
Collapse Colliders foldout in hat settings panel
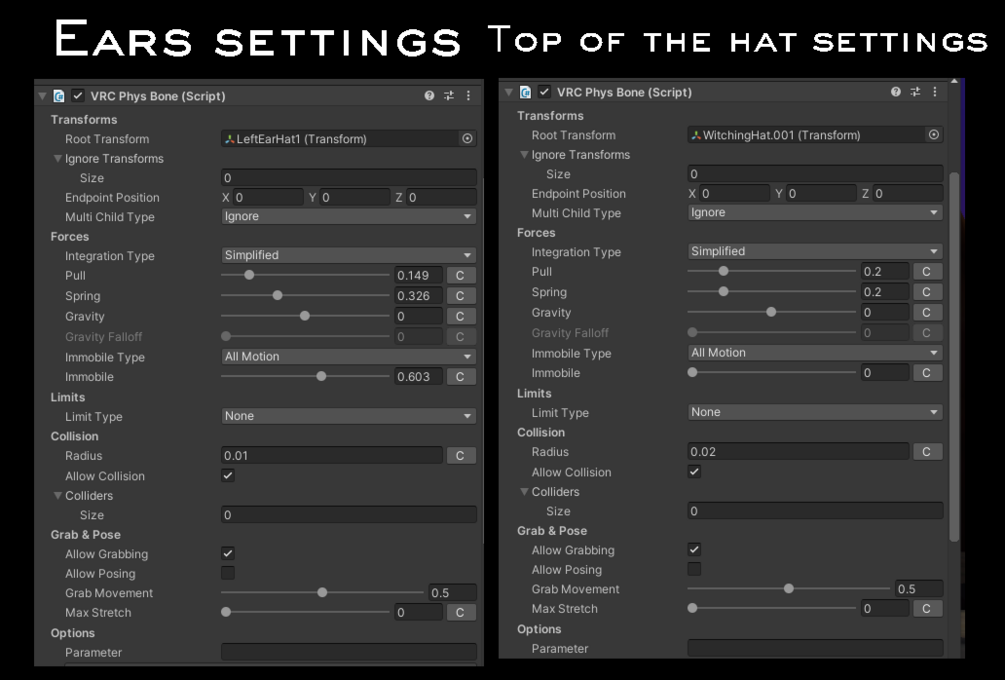click(x=524, y=492)
